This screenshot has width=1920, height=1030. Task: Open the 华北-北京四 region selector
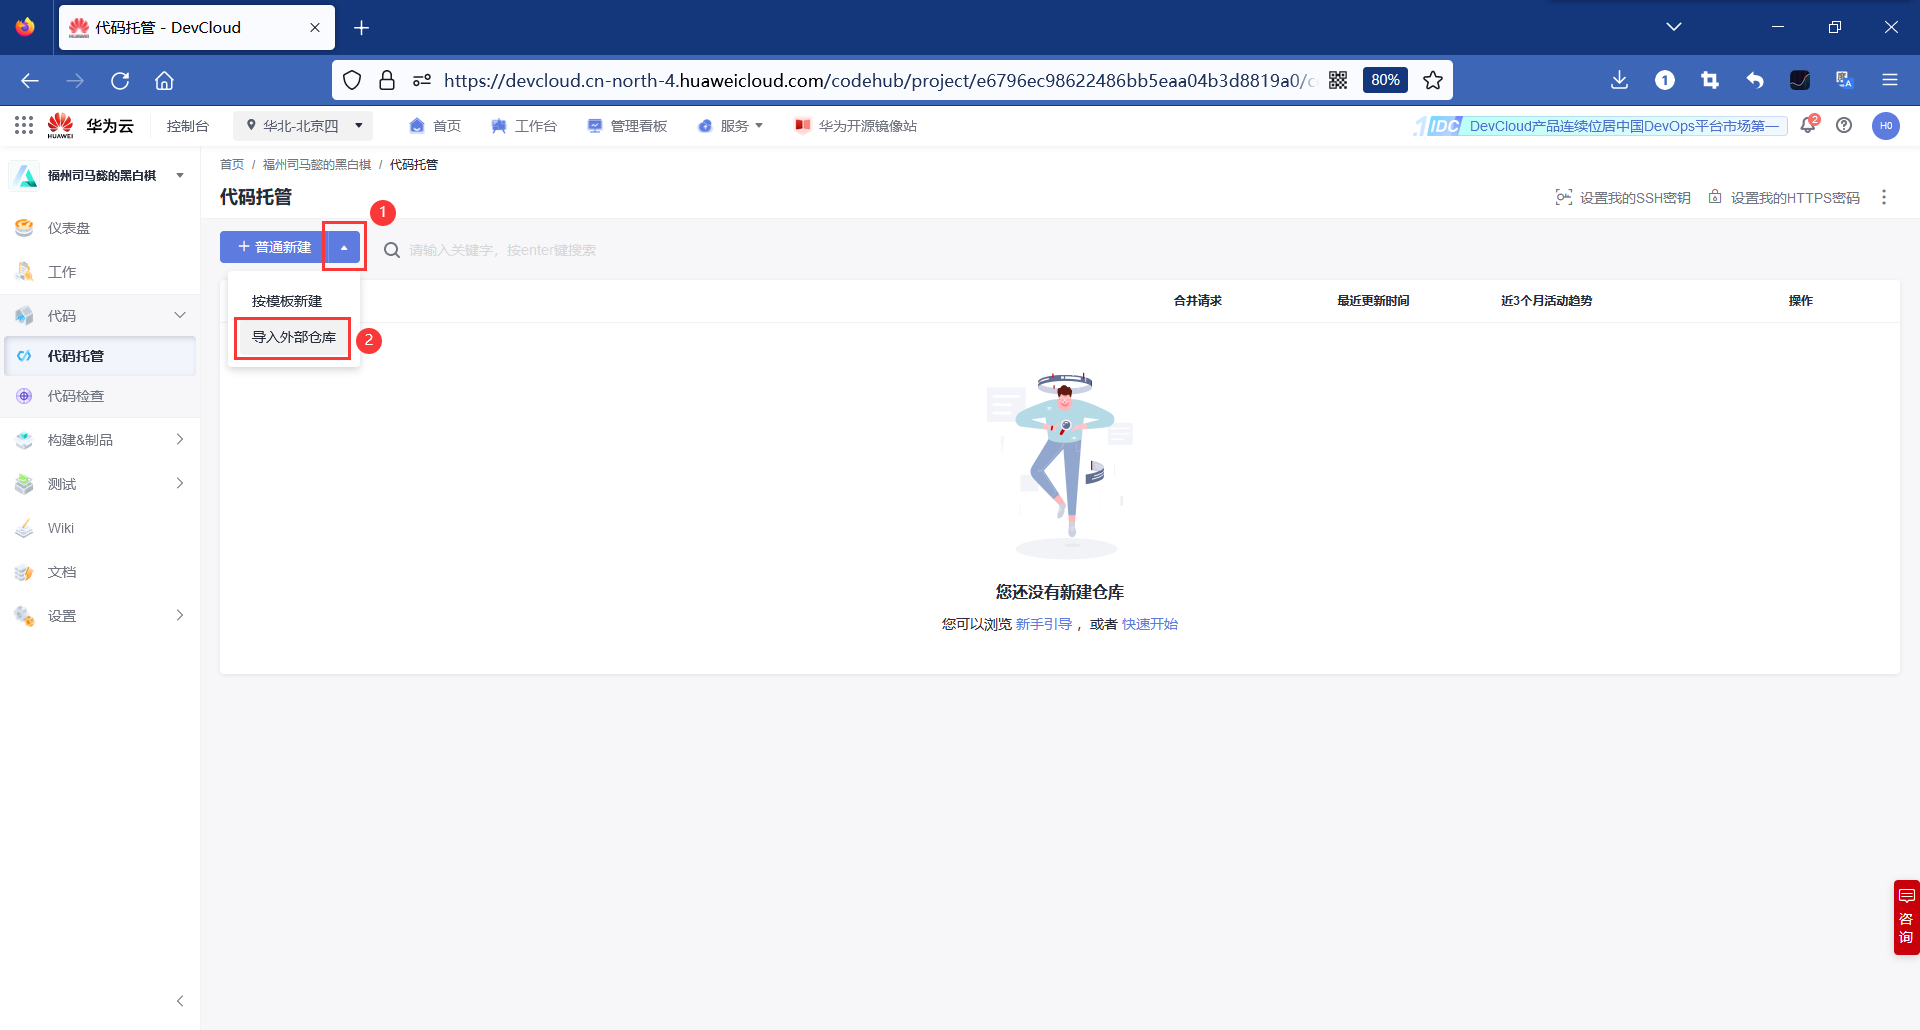(x=303, y=125)
